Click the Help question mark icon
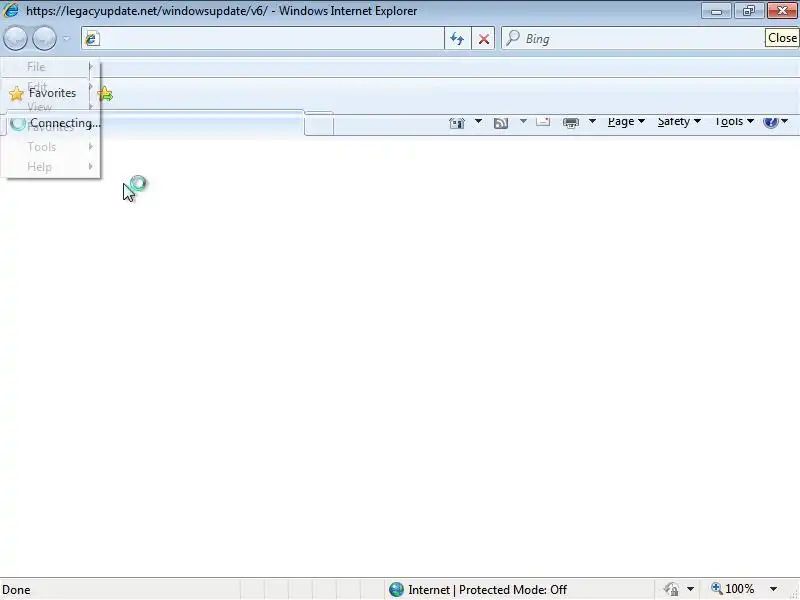The width and height of the screenshot is (800, 600). pos(770,121)
